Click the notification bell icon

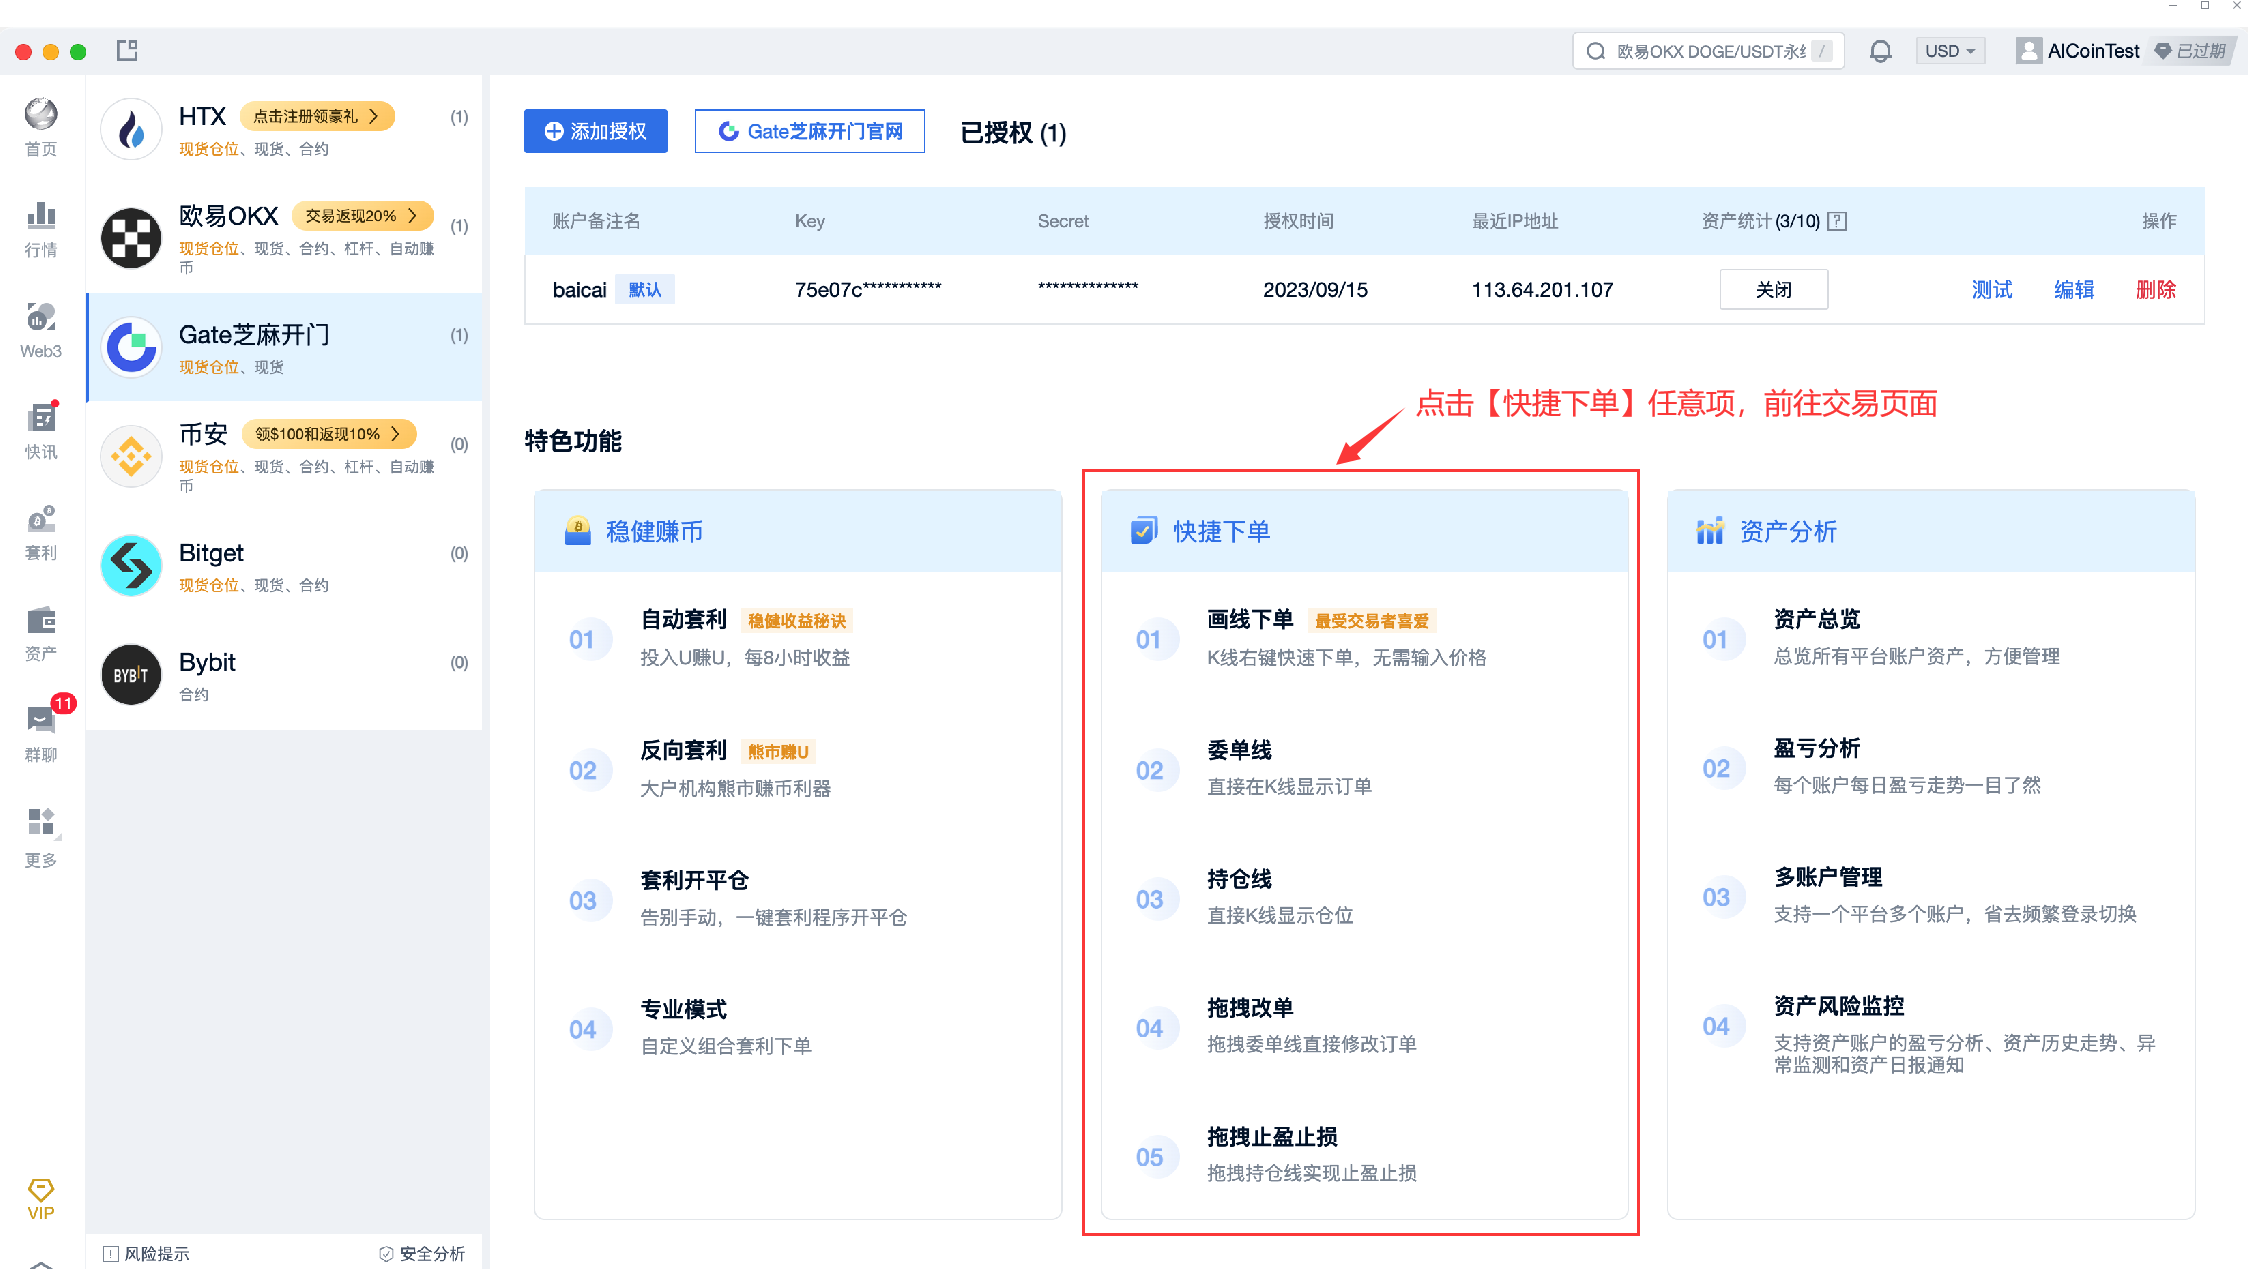click(1880, 51)
